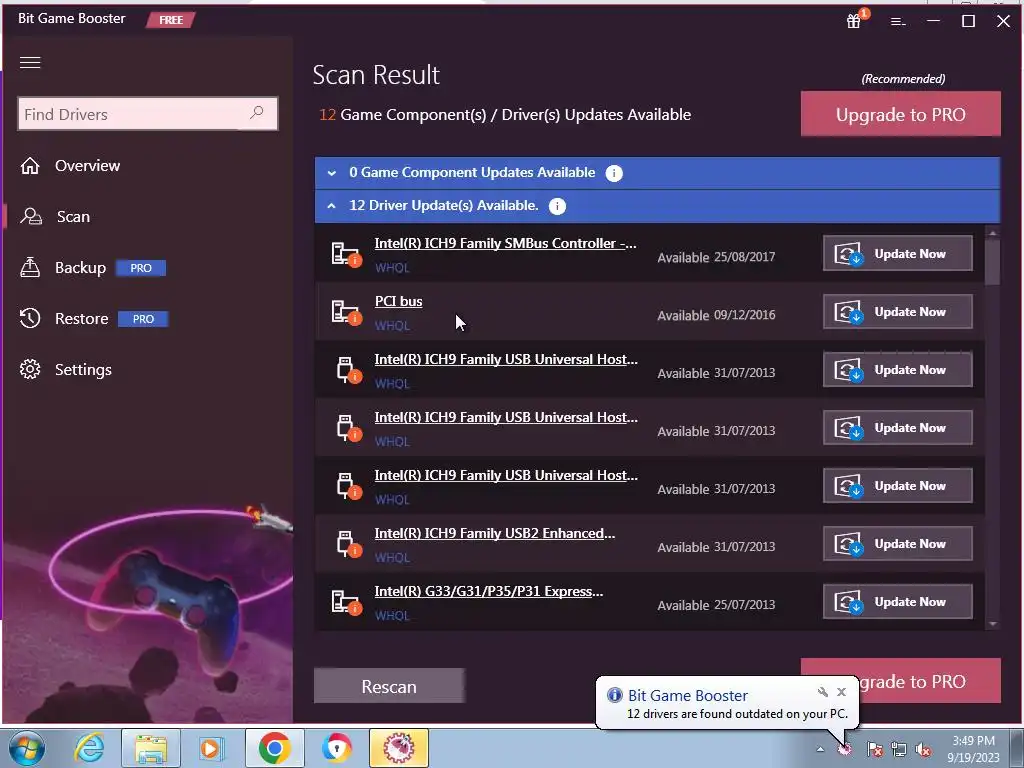Click Bit Game Booster taskbar button
Image resolution: width=1024 pixels, height=768 pixels.
pos(399,748)
